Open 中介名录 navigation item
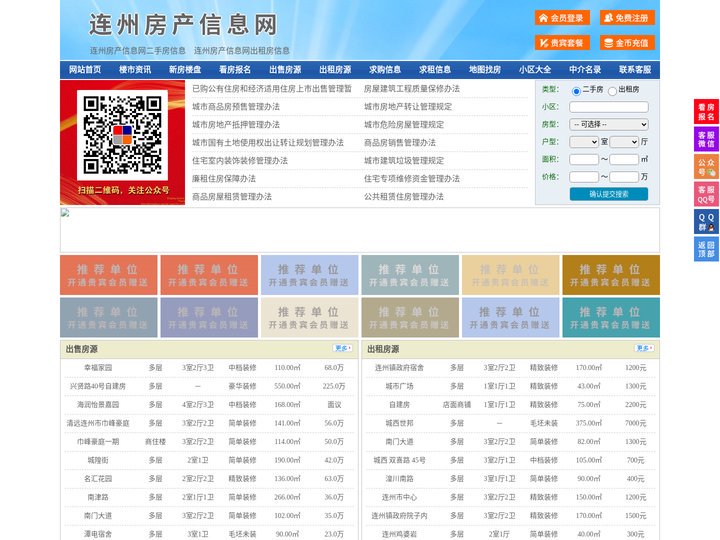Viewport: 720px width, 540px height. coord(585,69)
